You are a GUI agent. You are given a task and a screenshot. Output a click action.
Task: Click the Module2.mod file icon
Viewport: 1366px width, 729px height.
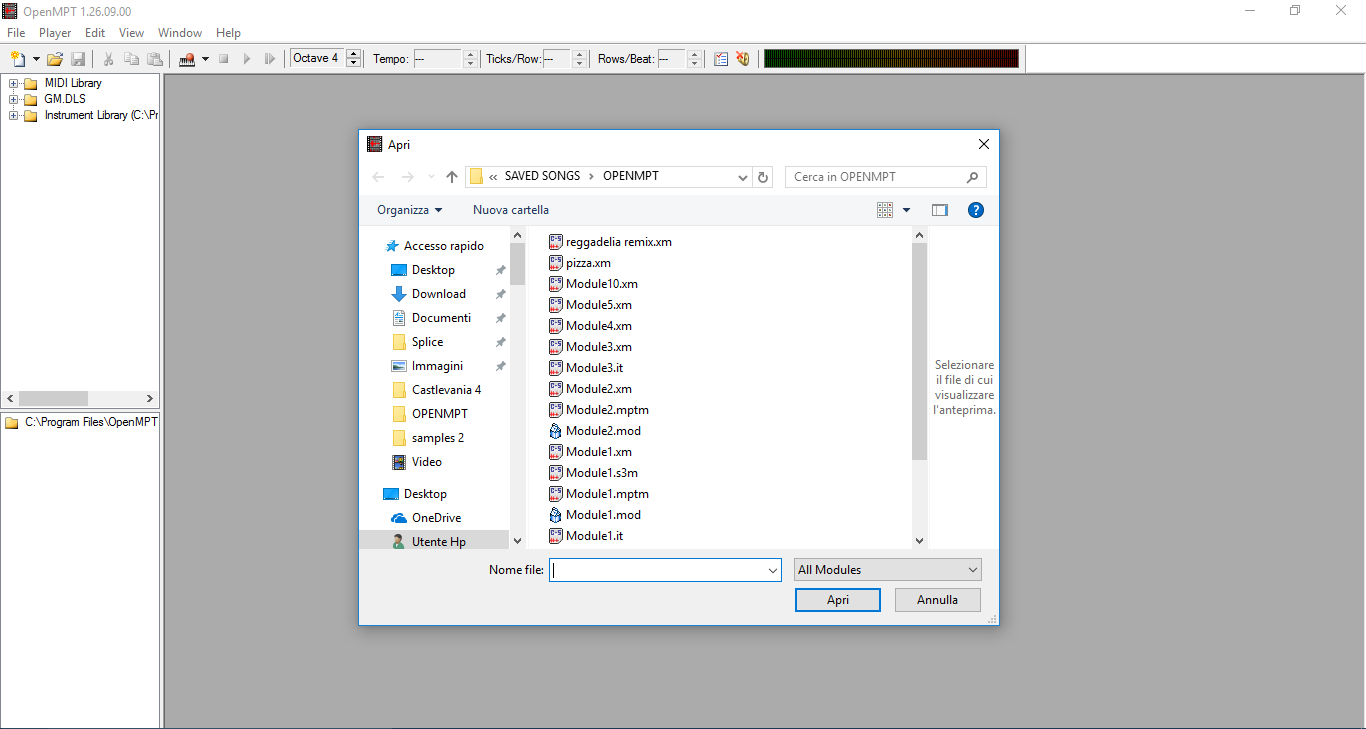pos(556,431)
